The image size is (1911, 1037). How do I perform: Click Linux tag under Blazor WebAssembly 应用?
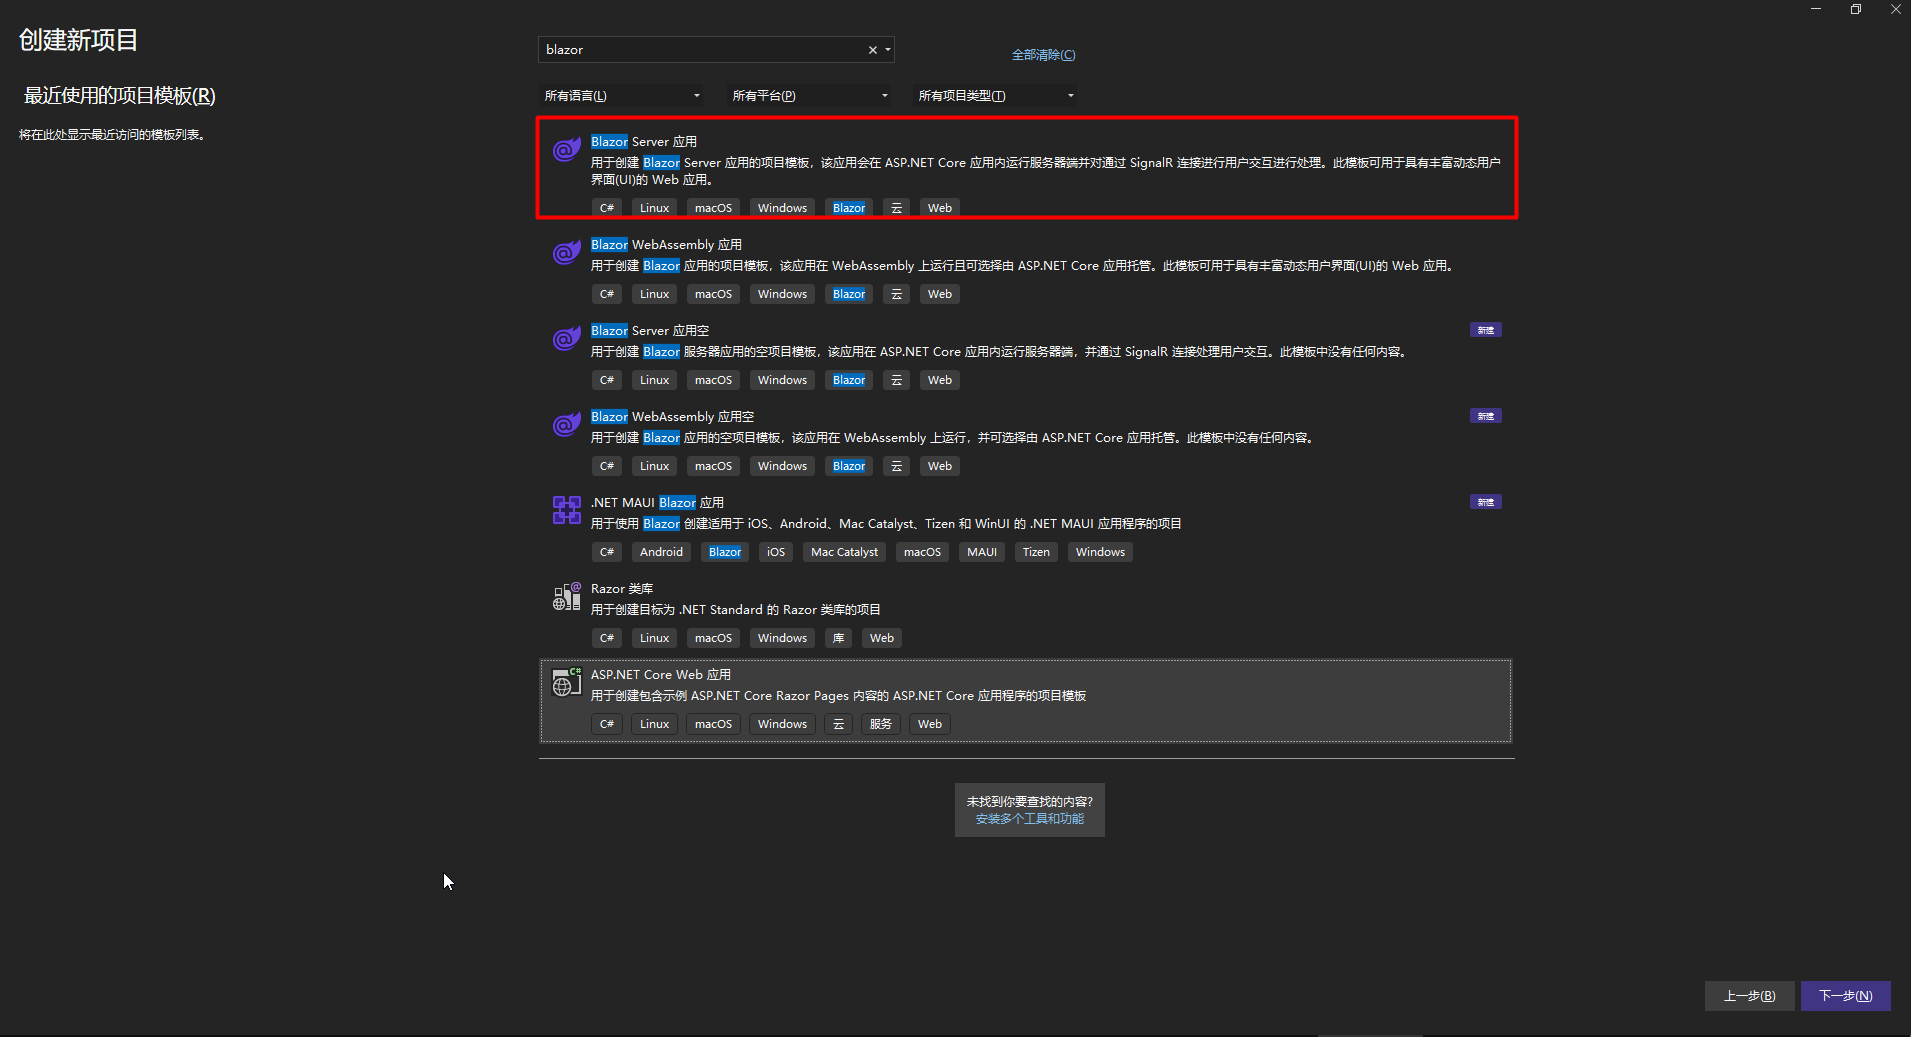point(655,294)
